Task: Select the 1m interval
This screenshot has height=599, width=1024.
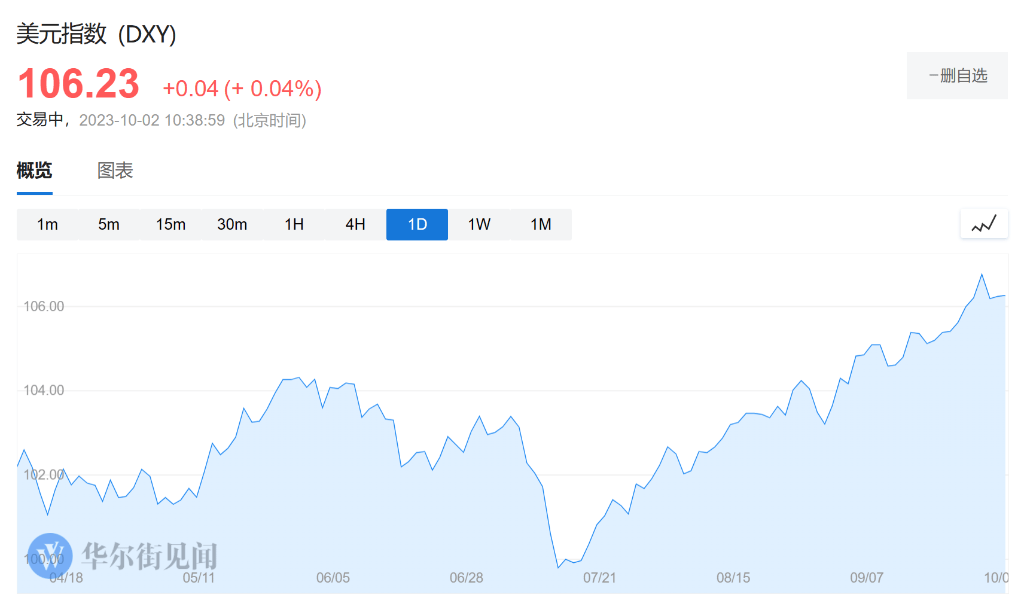Action: tap(47, 224)
